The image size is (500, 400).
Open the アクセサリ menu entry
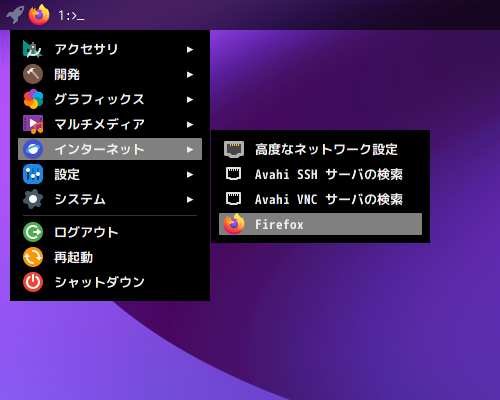point(110,49)
